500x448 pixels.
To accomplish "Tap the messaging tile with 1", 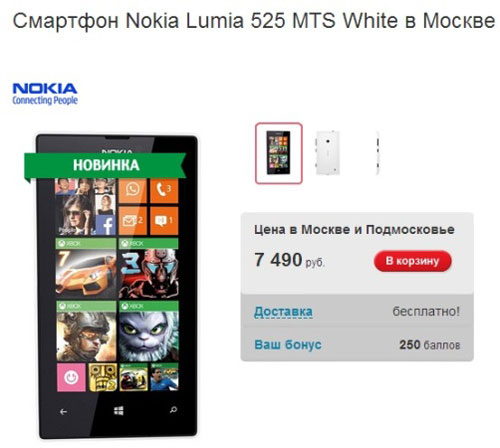I will [x=164, y=221].
